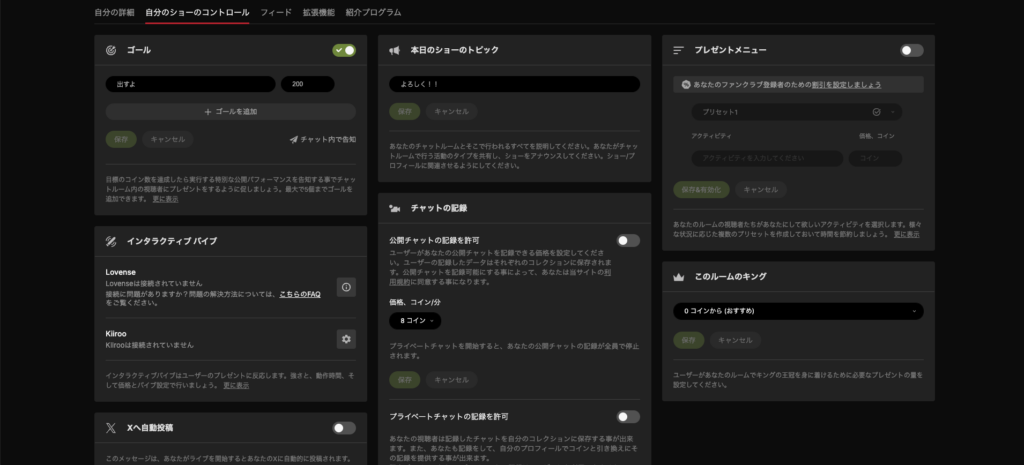Click the ゴールを追加 button
The height and width of the screenshot is (465, 1024).
click(x=230, y=112)
